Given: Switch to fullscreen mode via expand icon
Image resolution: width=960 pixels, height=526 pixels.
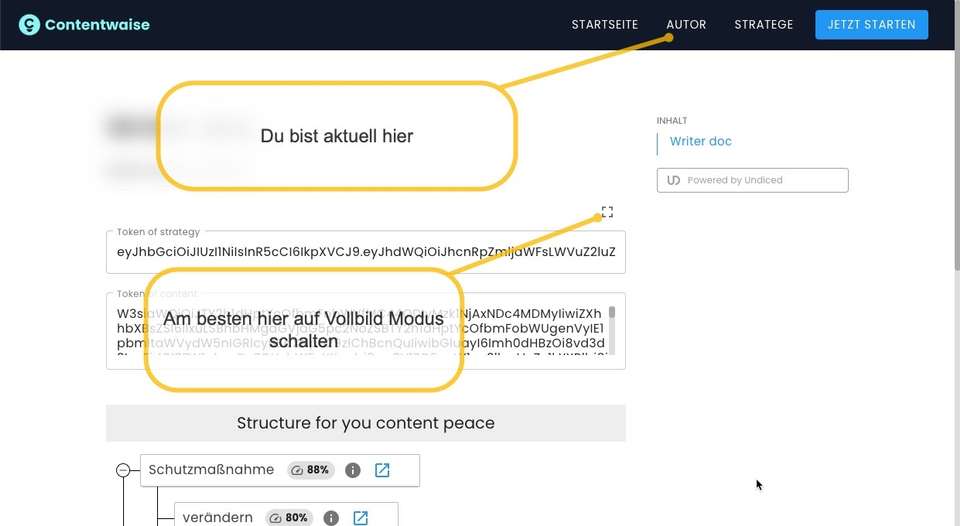Looking at the screenshot, I should (607, 212).
